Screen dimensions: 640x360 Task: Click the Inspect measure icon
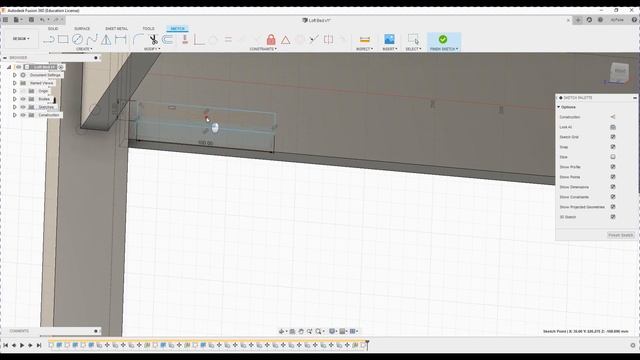(364, 39)
